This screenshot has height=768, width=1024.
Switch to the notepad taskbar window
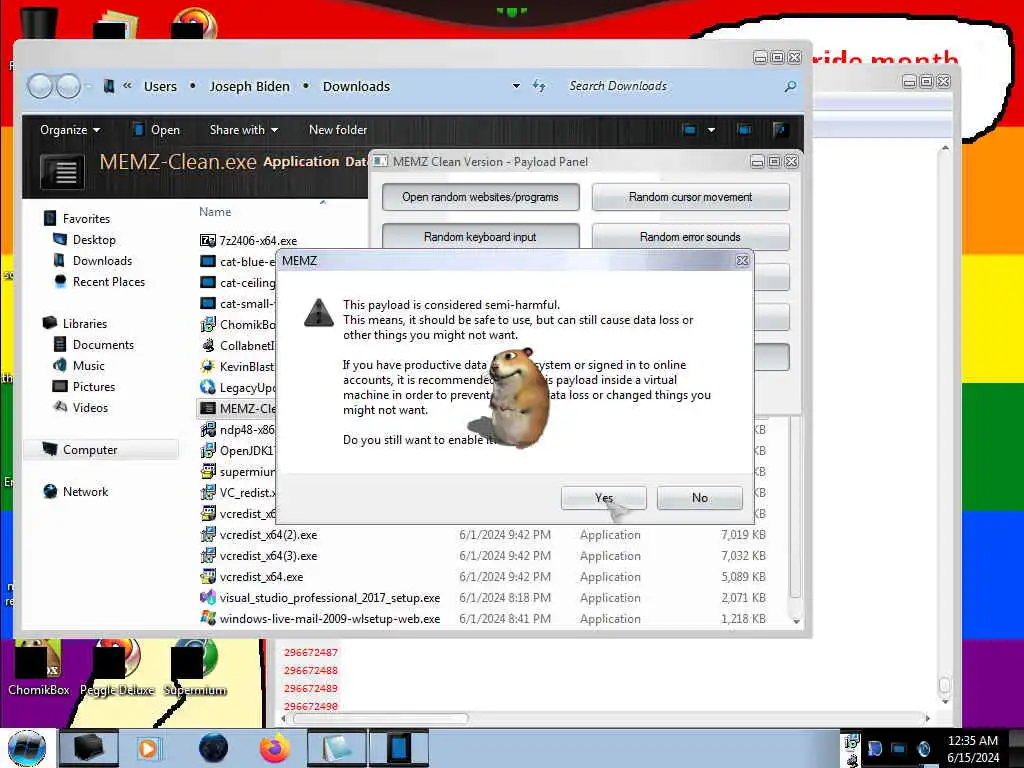click(x=337, y=748)
